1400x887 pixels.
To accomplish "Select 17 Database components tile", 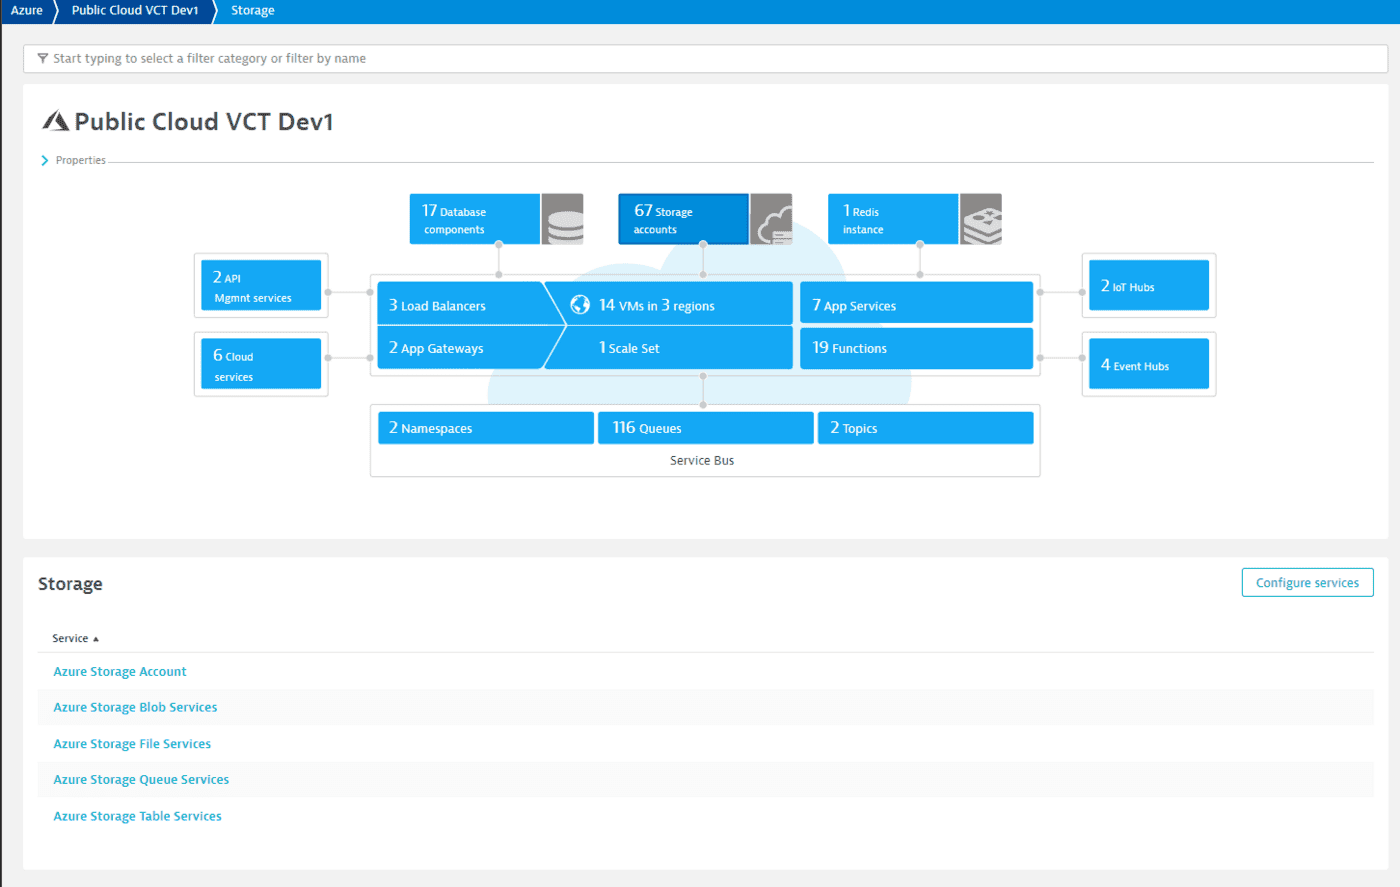I will (x=475, y=219).
